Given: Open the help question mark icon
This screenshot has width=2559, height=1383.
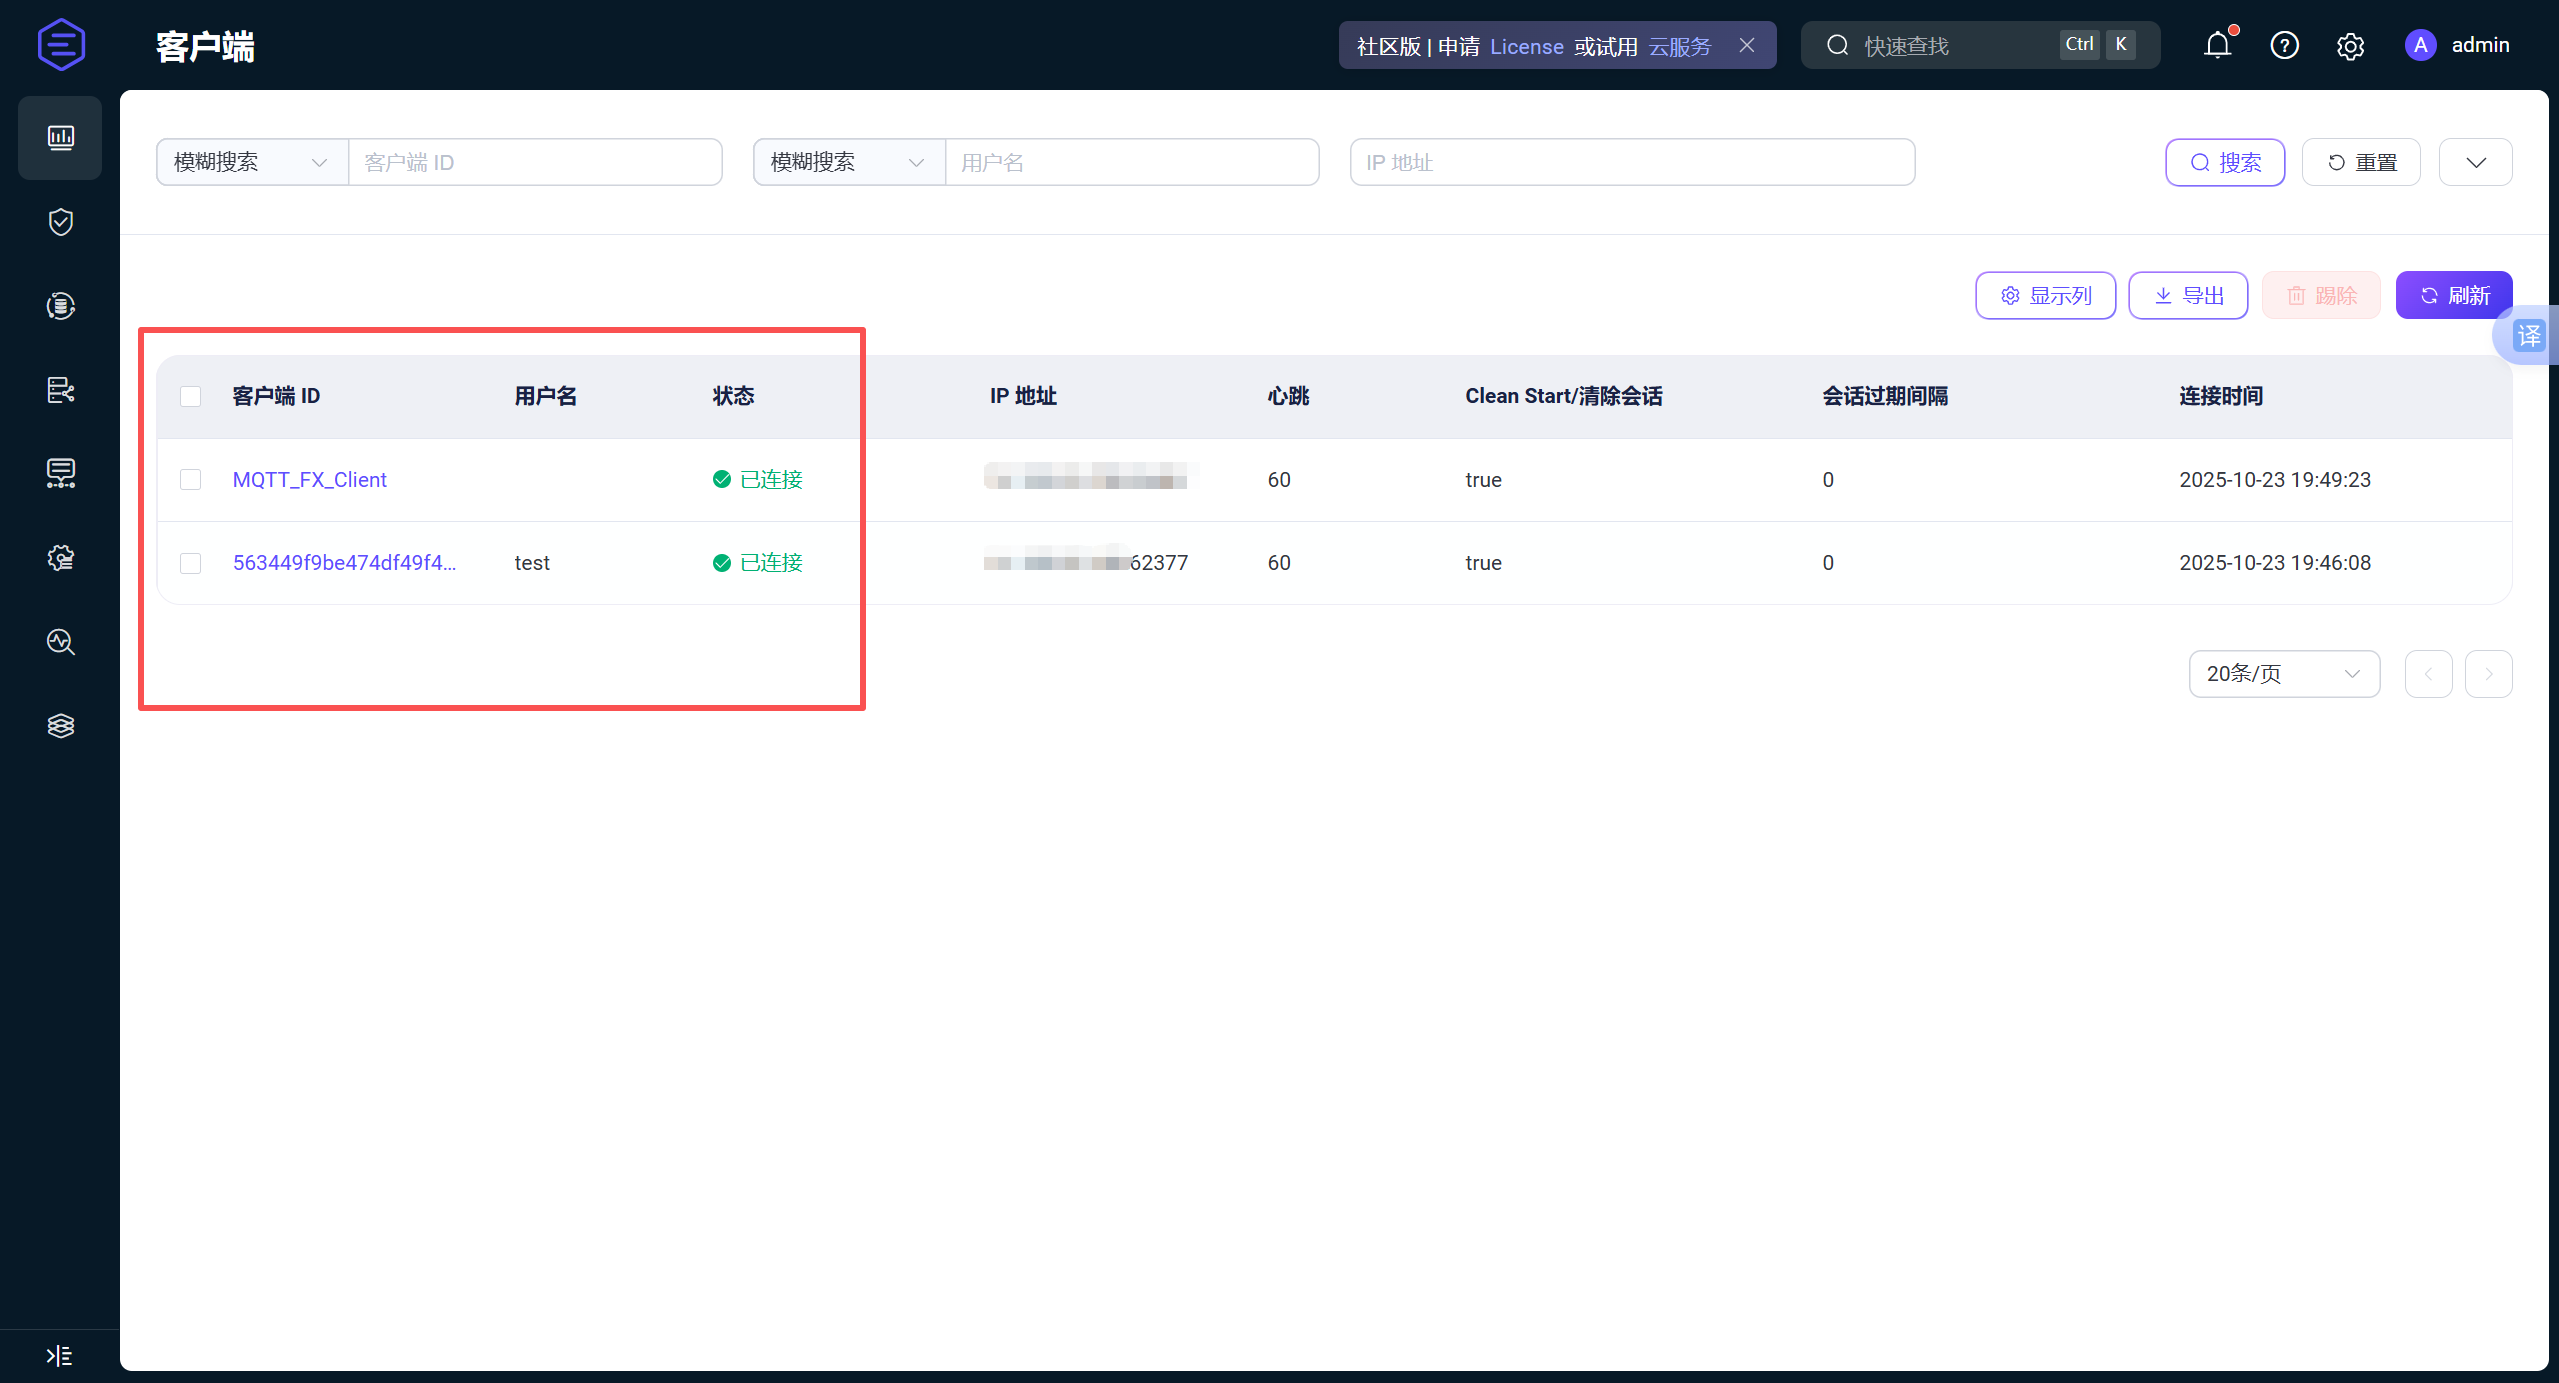Looking at the screenshot, I should tap(2284, 45).
